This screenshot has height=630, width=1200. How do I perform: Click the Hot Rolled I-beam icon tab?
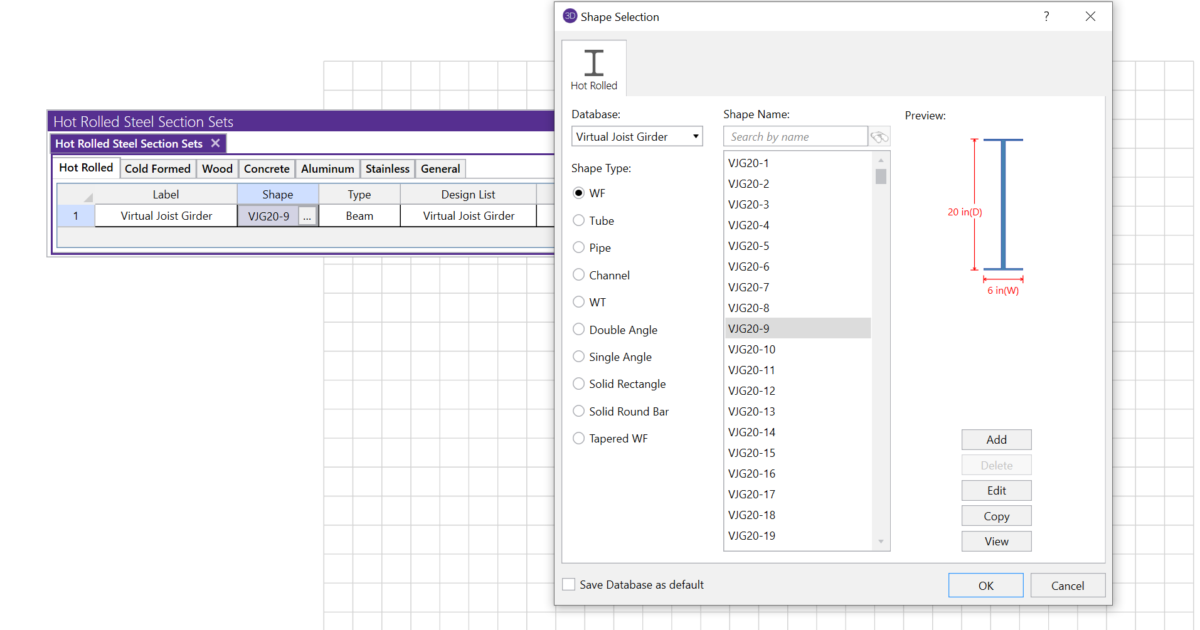pyautogui.click(x=594, y=68)
